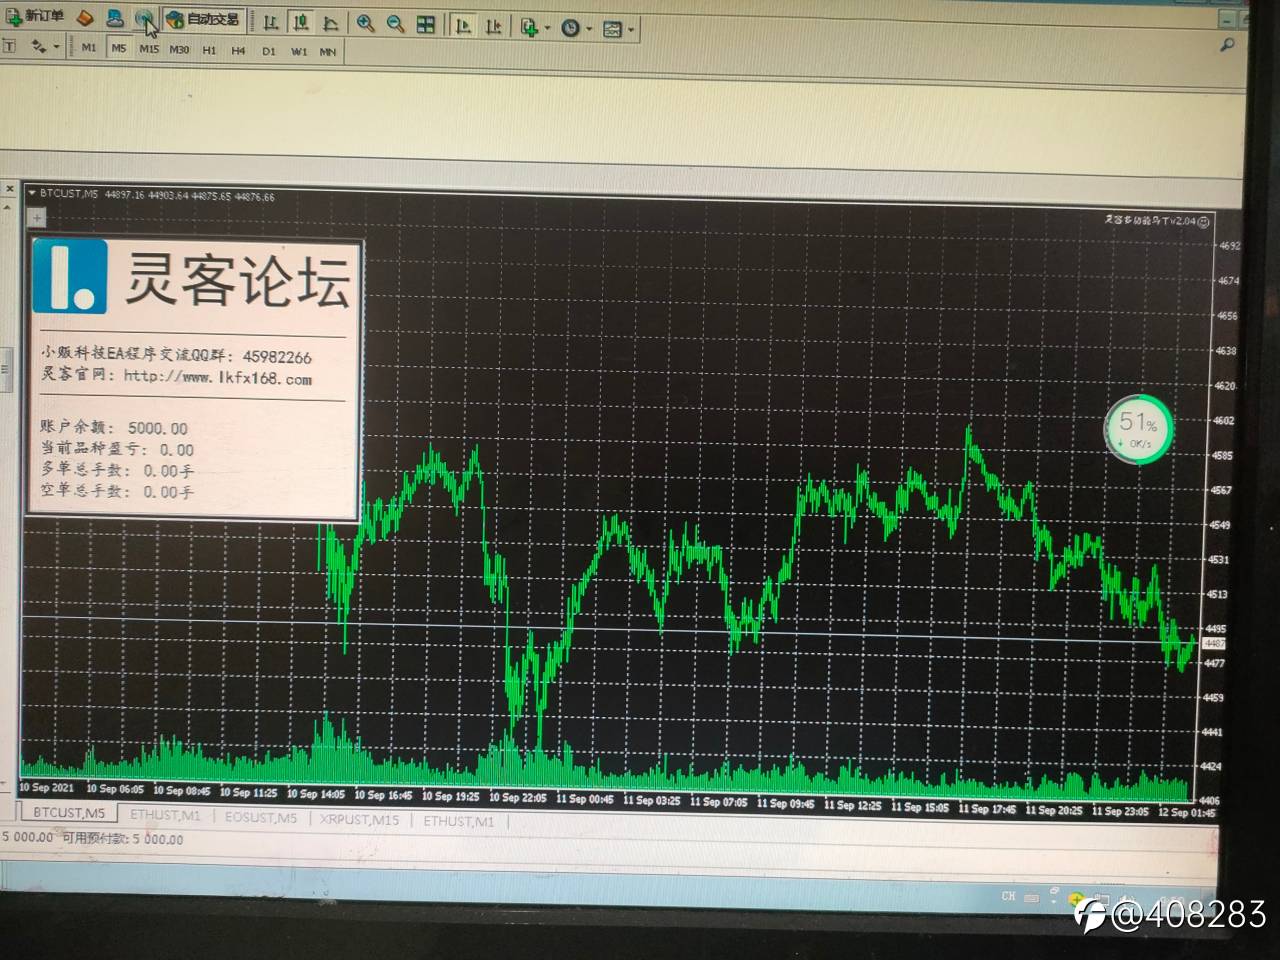Minimize the window at top right
The height and width of the screenshot is (960, 1280).
[x=1228, y=19]
